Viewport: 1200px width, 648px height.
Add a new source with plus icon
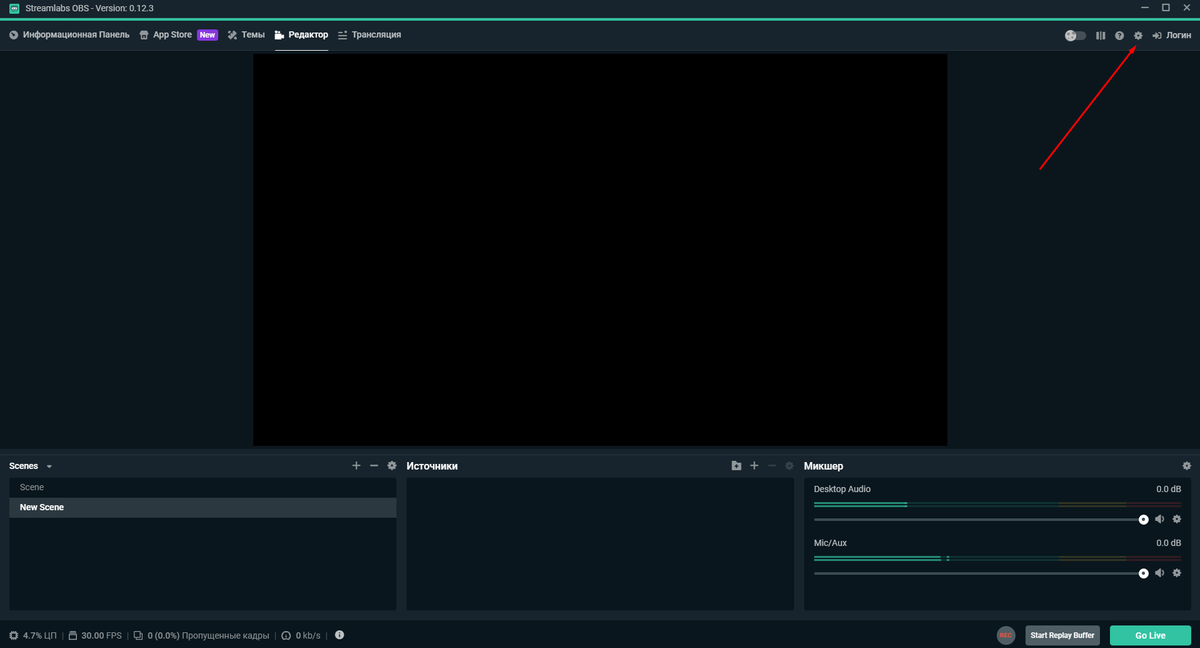coord(754,466)
